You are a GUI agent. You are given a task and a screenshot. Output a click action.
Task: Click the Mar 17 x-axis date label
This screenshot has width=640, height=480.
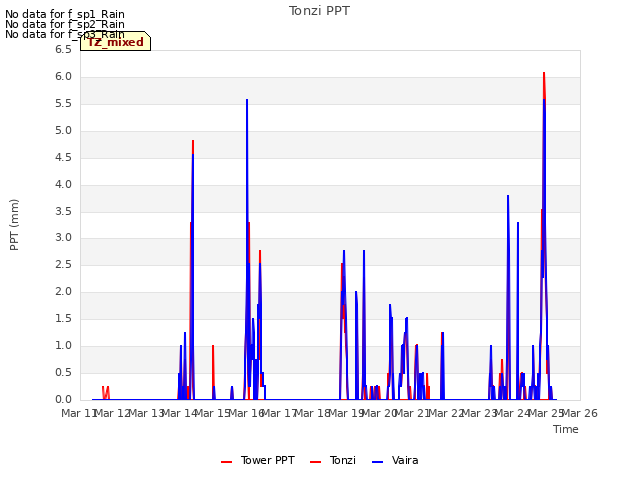click(279, 413)
